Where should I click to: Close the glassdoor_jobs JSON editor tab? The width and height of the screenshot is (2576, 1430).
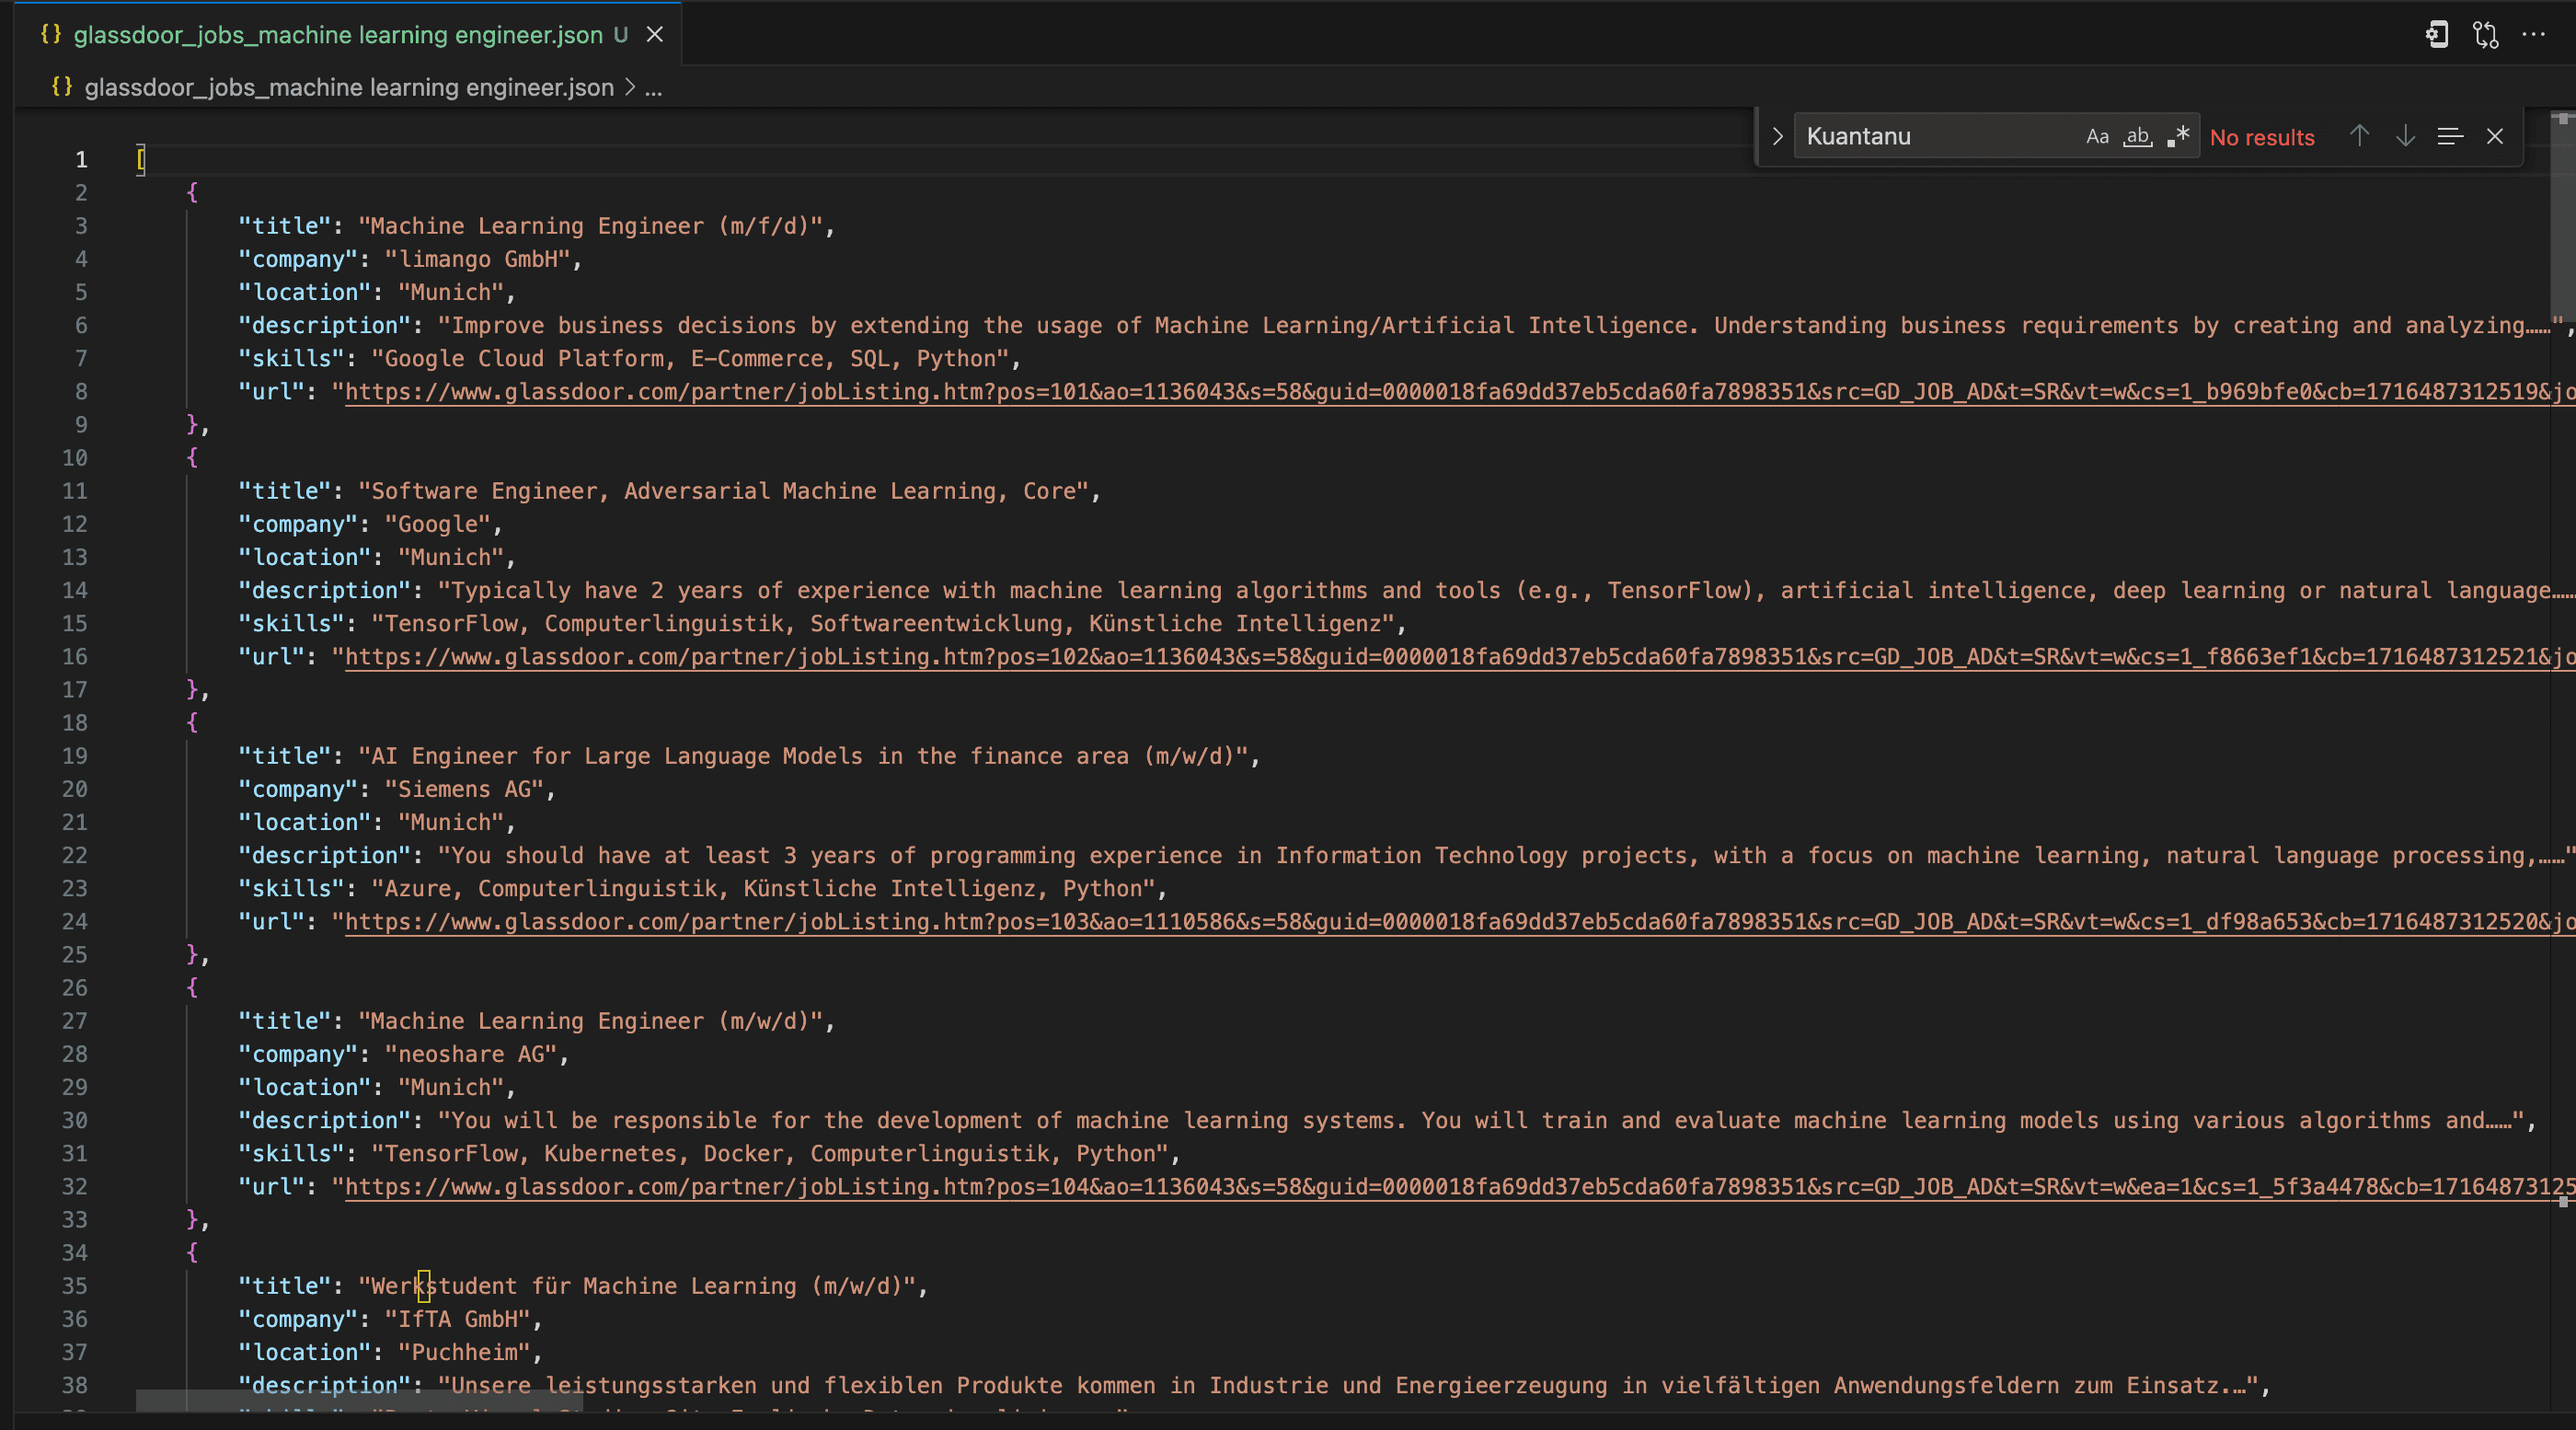pyautogui.click(x=655, y=35)
